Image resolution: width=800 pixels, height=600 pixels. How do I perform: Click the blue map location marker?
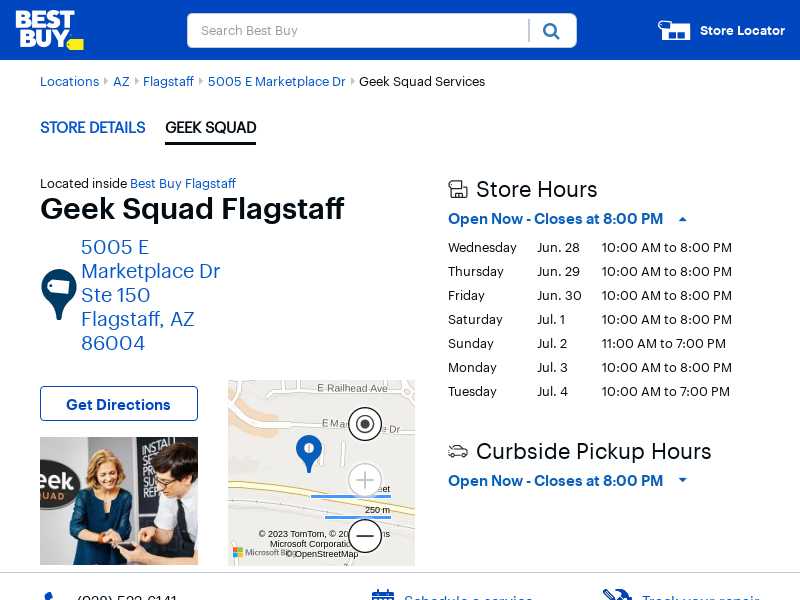[x=309, y=453]
